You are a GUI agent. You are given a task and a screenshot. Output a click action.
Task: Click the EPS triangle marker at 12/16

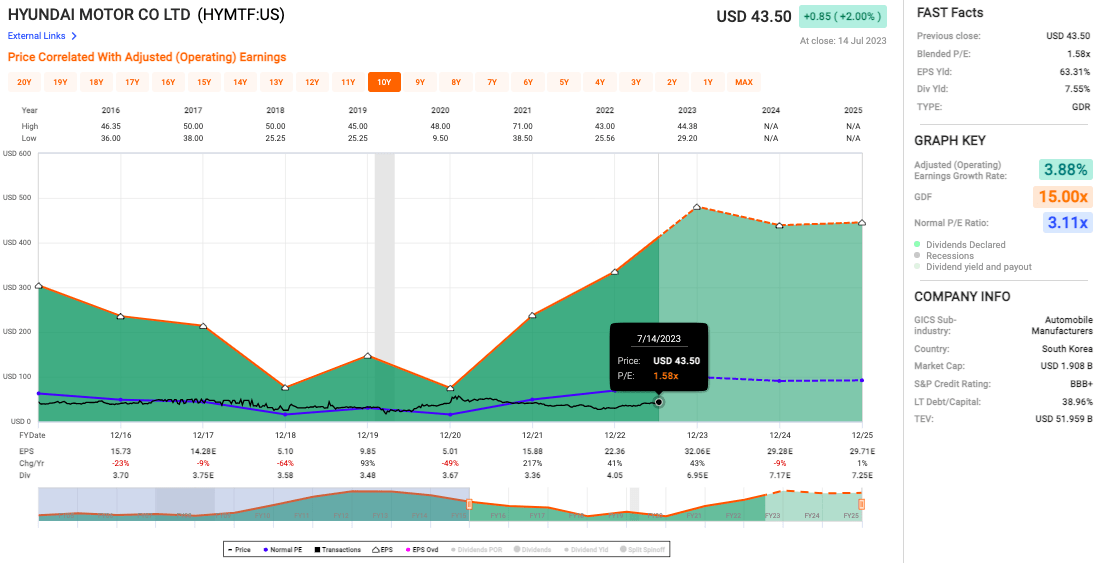[x=121, y=316]
